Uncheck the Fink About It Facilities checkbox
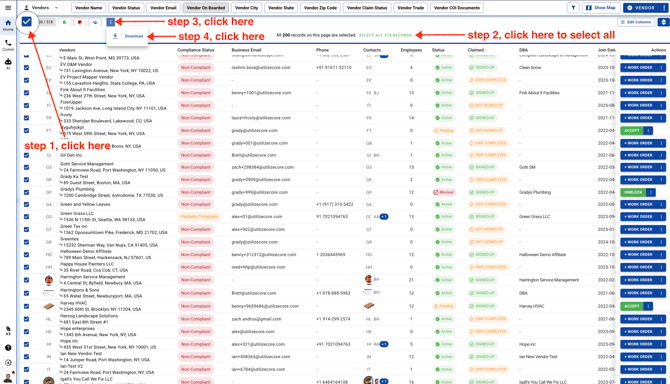This screenshot has height=384, width=670. tap(26, 93)
